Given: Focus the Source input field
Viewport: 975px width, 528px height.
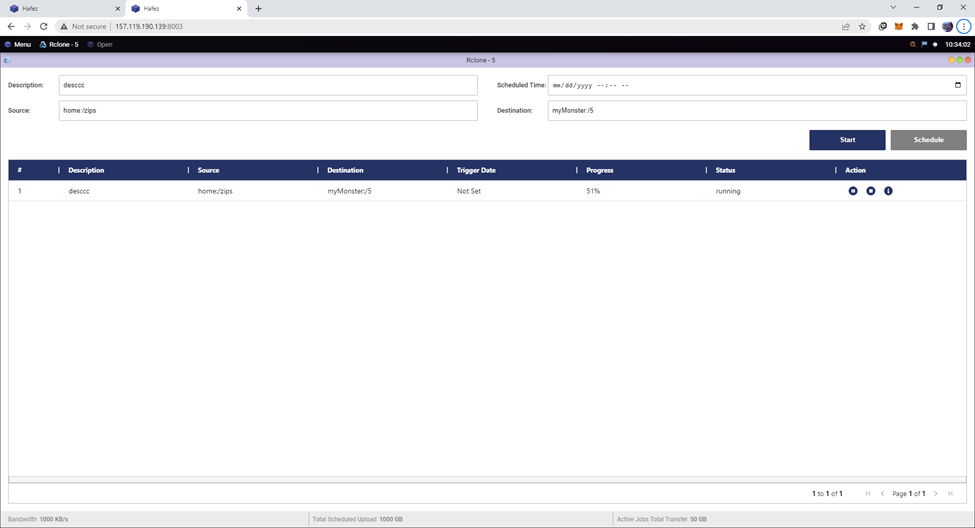Looking at the screenshot, I should [x=268, y=111].
